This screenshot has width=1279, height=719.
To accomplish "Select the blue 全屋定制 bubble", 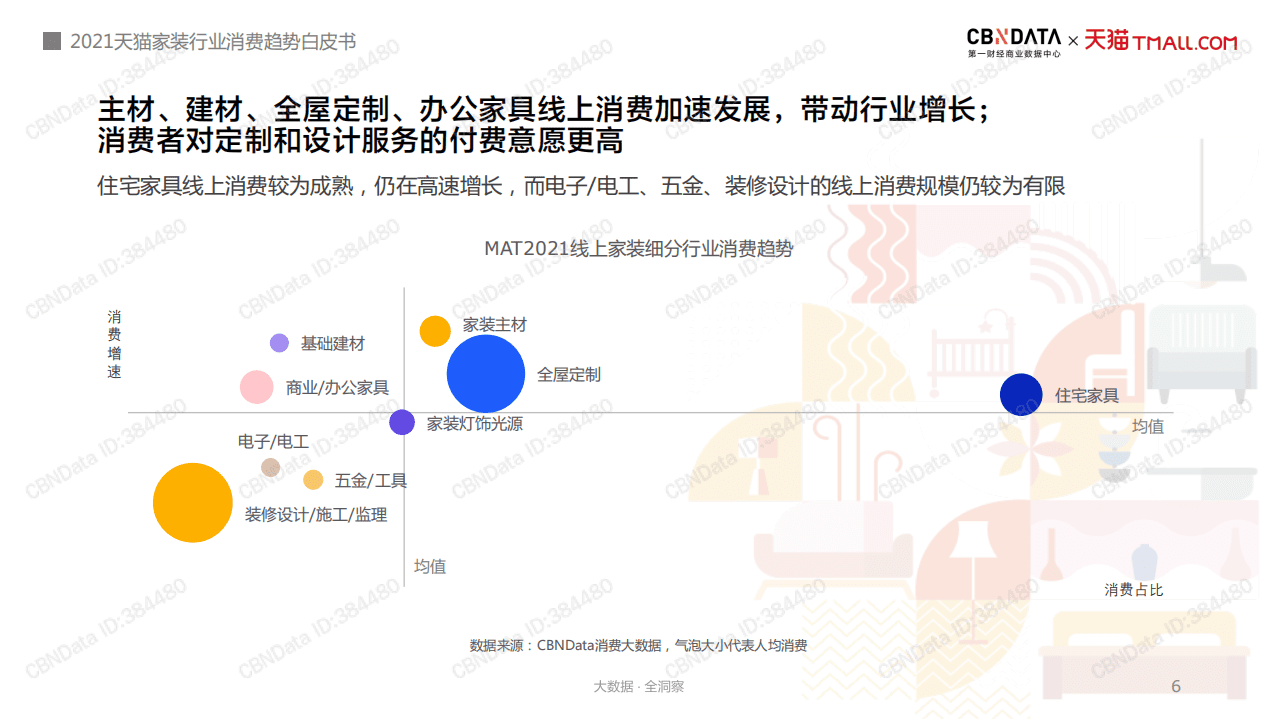I will click(487, 373).
